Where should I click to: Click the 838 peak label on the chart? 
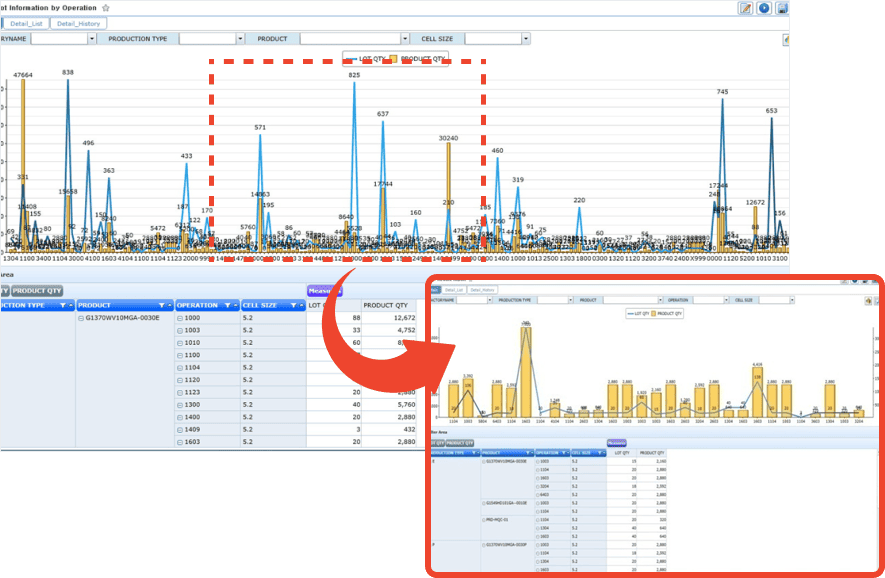tap(68, 72)
